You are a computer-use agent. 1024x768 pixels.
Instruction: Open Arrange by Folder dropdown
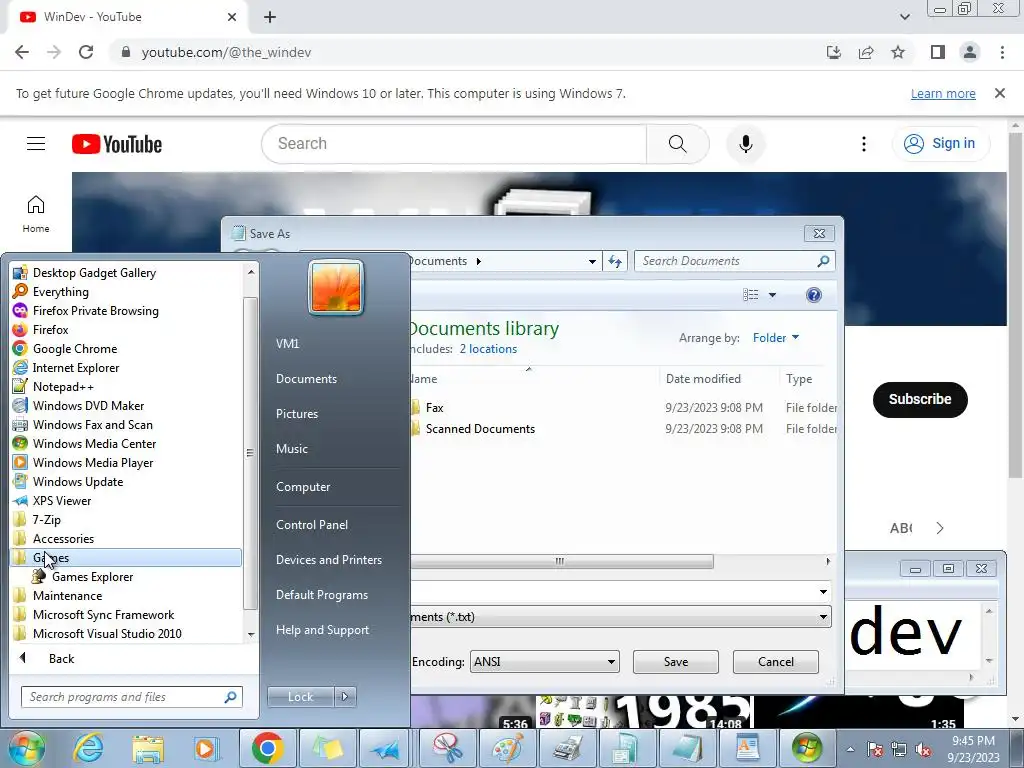tap(776, 338)
